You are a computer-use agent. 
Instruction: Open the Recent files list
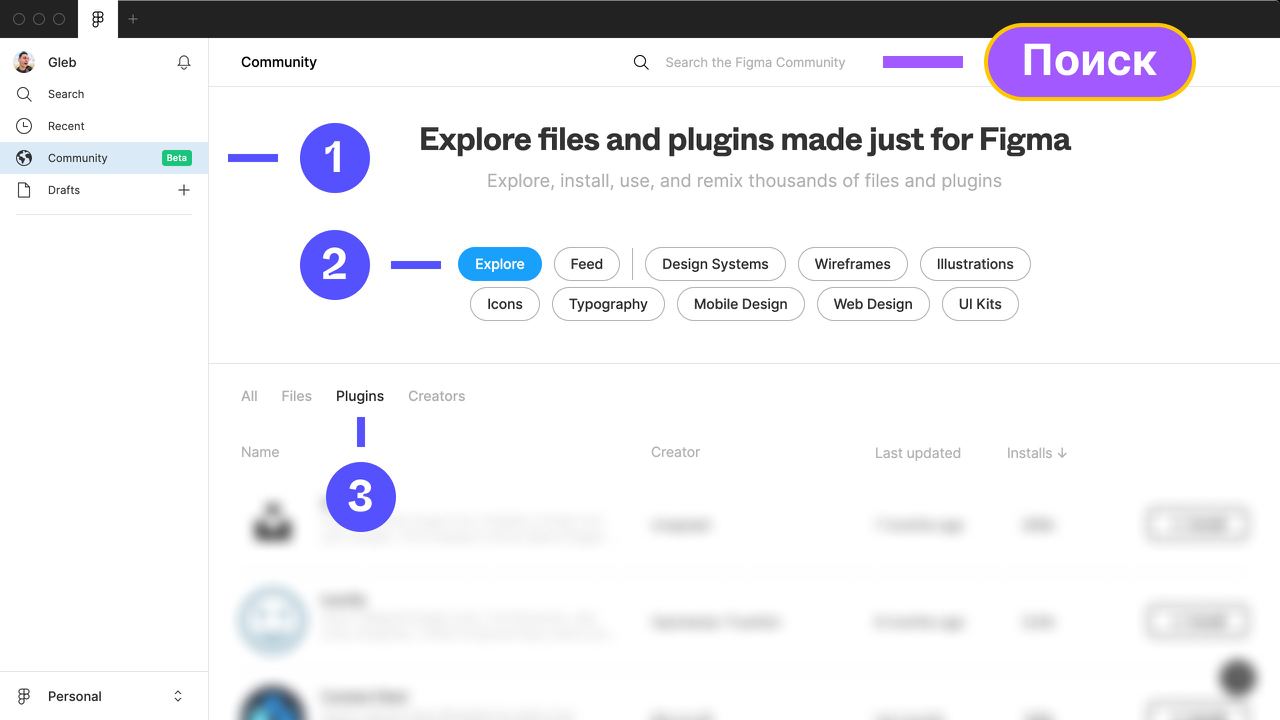pos(104,126)
